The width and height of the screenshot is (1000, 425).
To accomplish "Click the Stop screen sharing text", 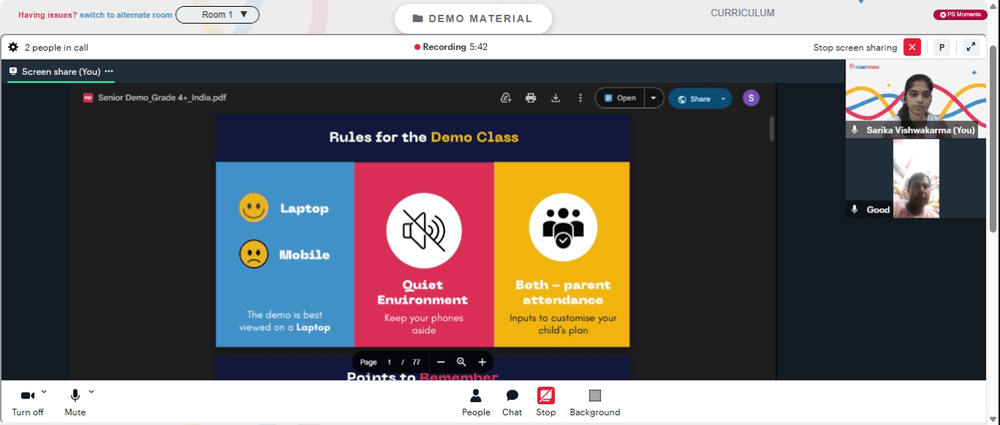I will click(x=855, y=47).
